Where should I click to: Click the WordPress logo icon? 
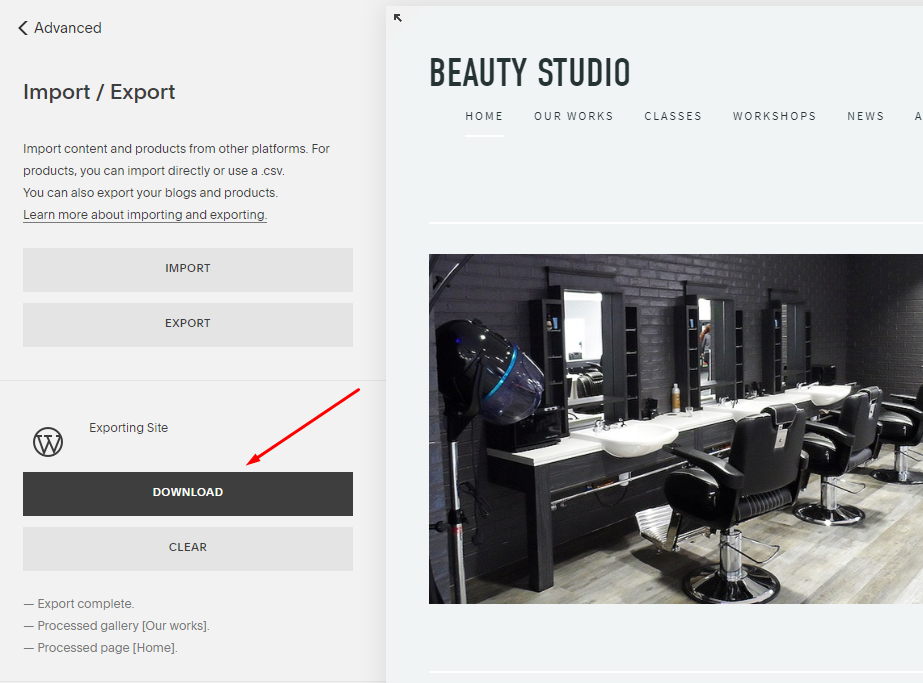pyautogui.click(x=48, y=441)
